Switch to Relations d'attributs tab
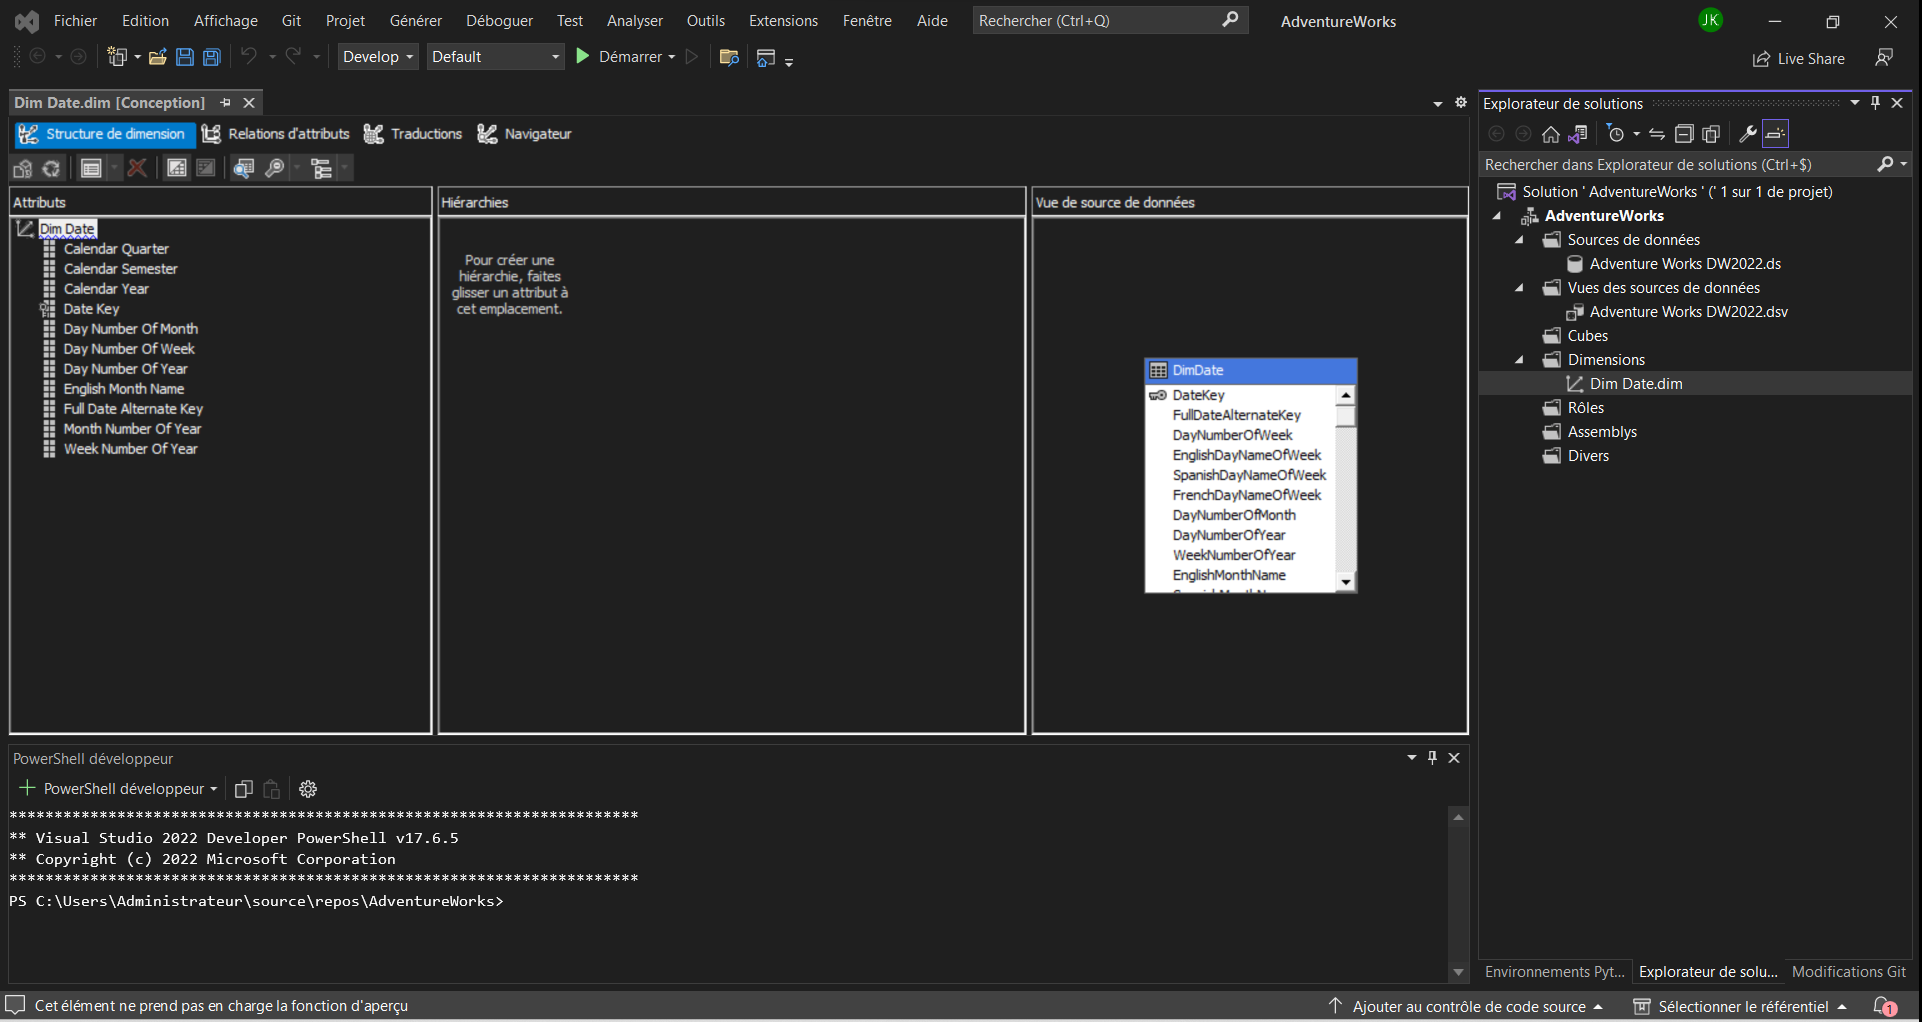The image size is (1922, 1022). pyautogui.click(x=276, y=134)
